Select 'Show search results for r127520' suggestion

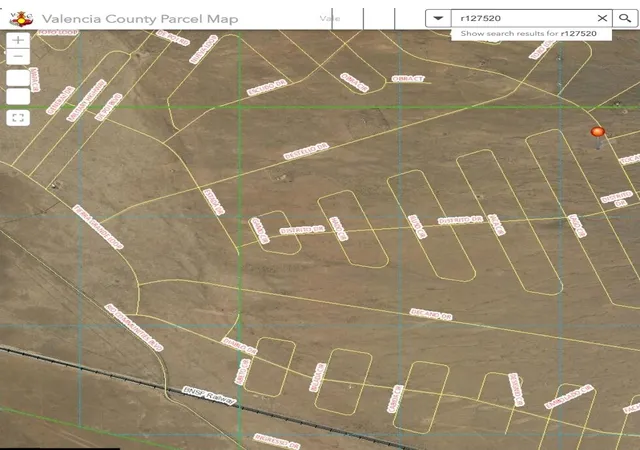[531, 34]
